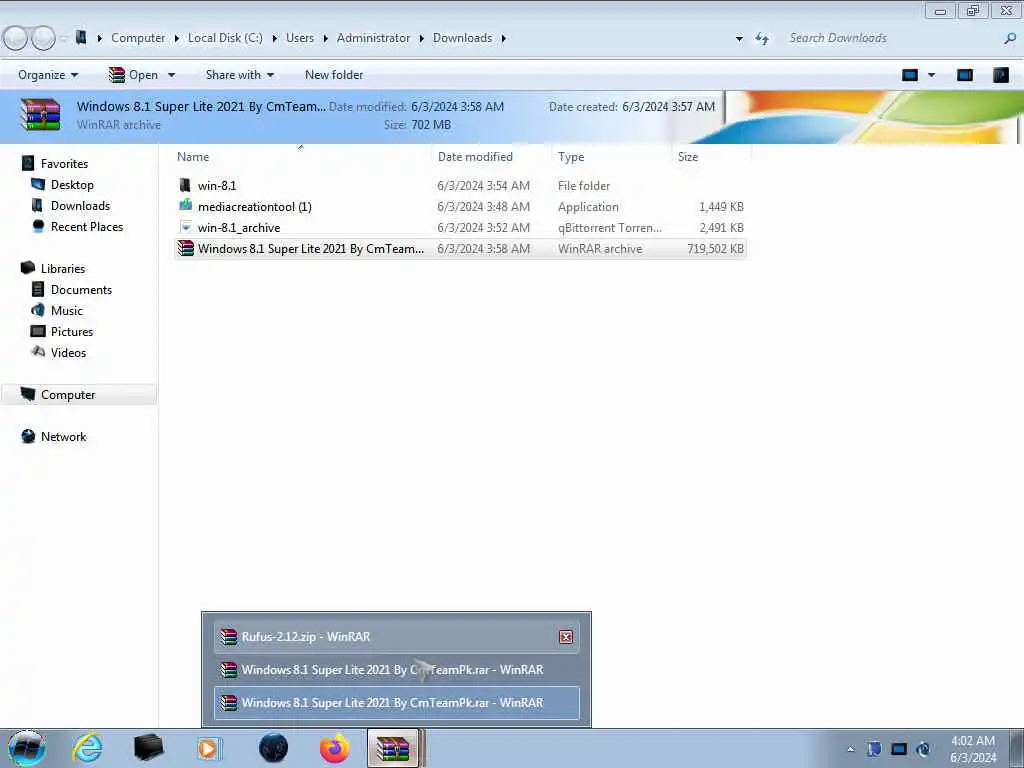This screenshot has height=768, width=1024.
Task: Expand breadcrumb arrow after Users
Action: pyautogui.click(x=325, y=39)
